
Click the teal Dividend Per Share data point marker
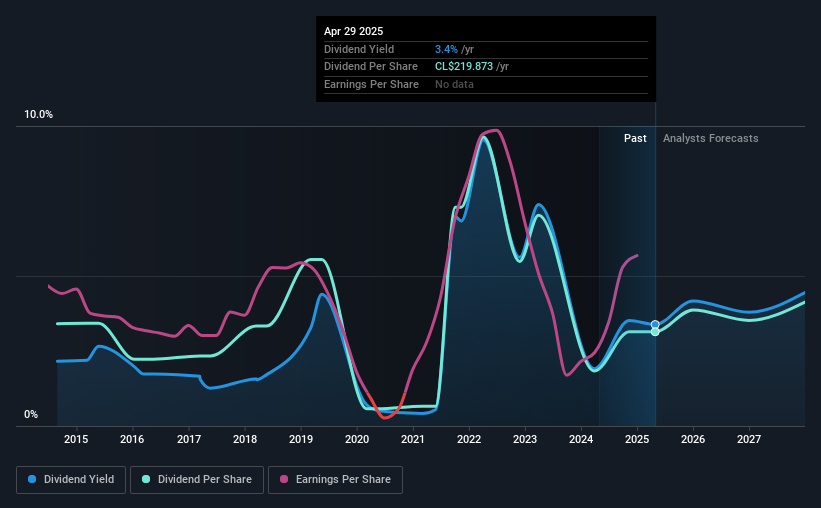tap(655, 332)
